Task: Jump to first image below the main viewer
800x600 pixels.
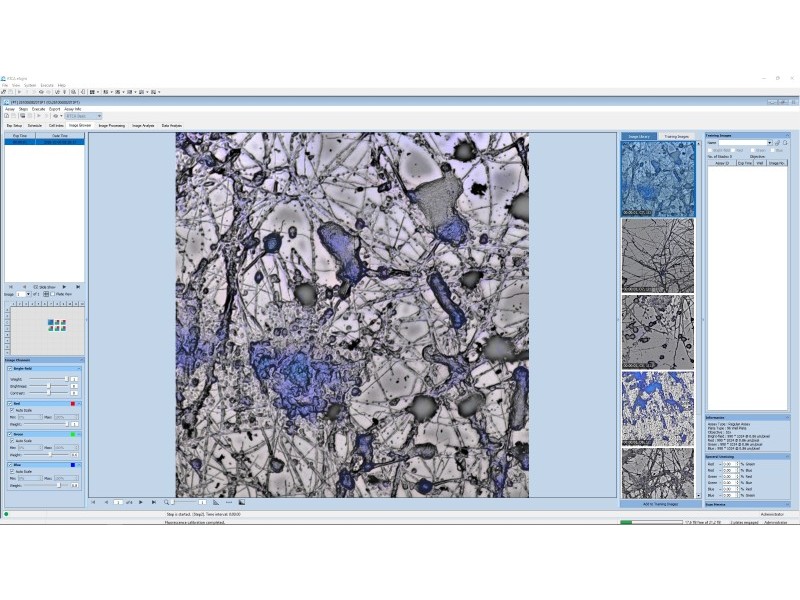Action: 93,503
